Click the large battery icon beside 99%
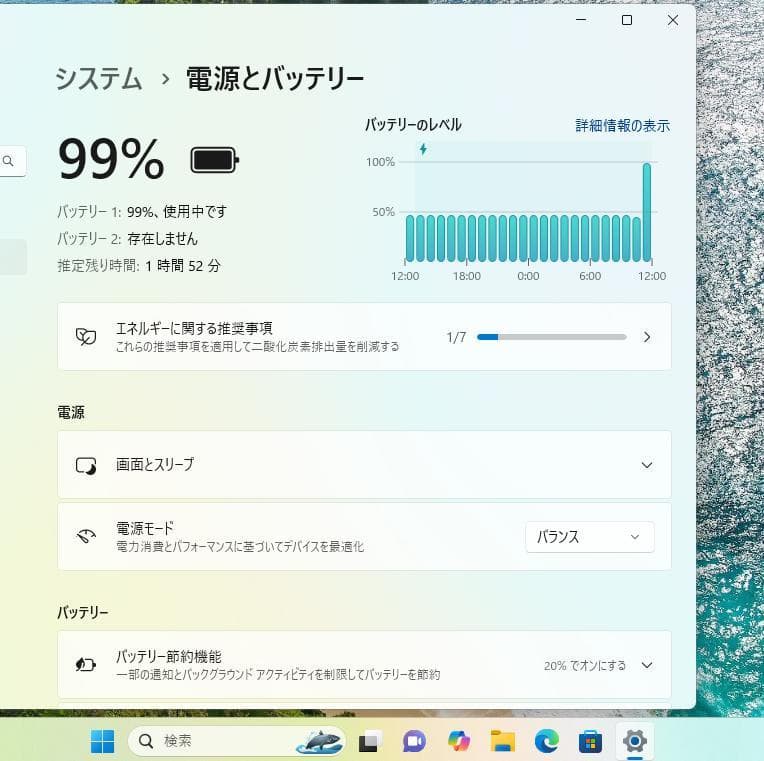 (214, 160)
